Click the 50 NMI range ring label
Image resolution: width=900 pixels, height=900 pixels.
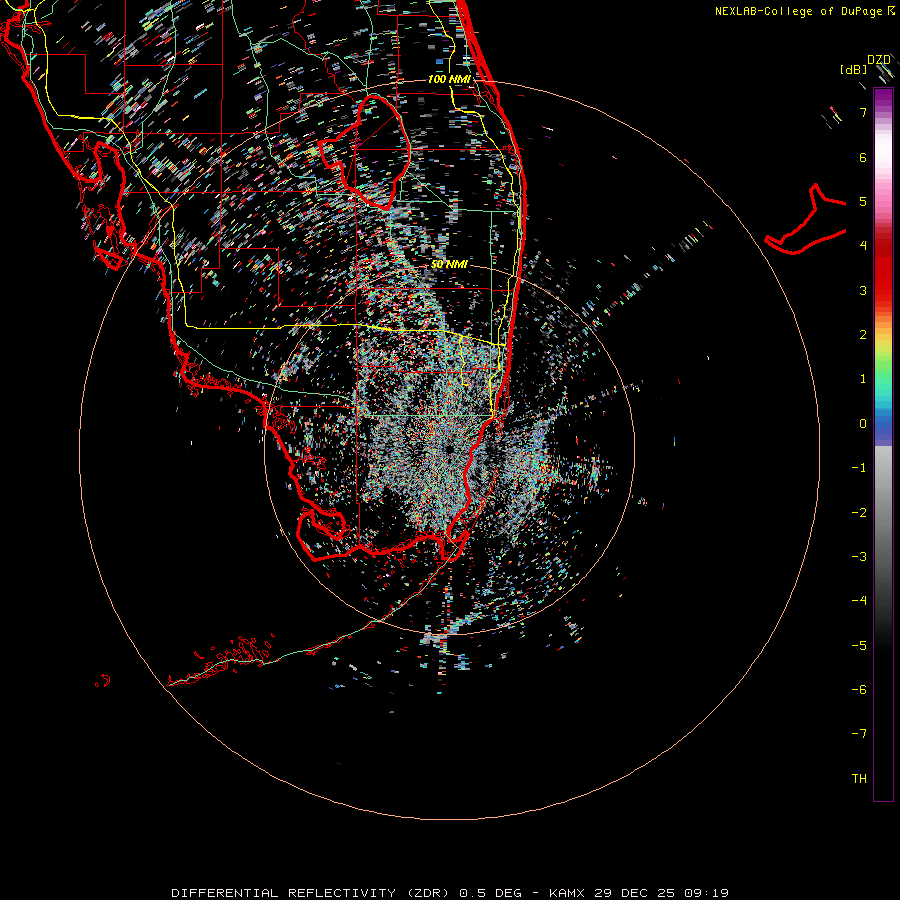click(x=449, y=264)
